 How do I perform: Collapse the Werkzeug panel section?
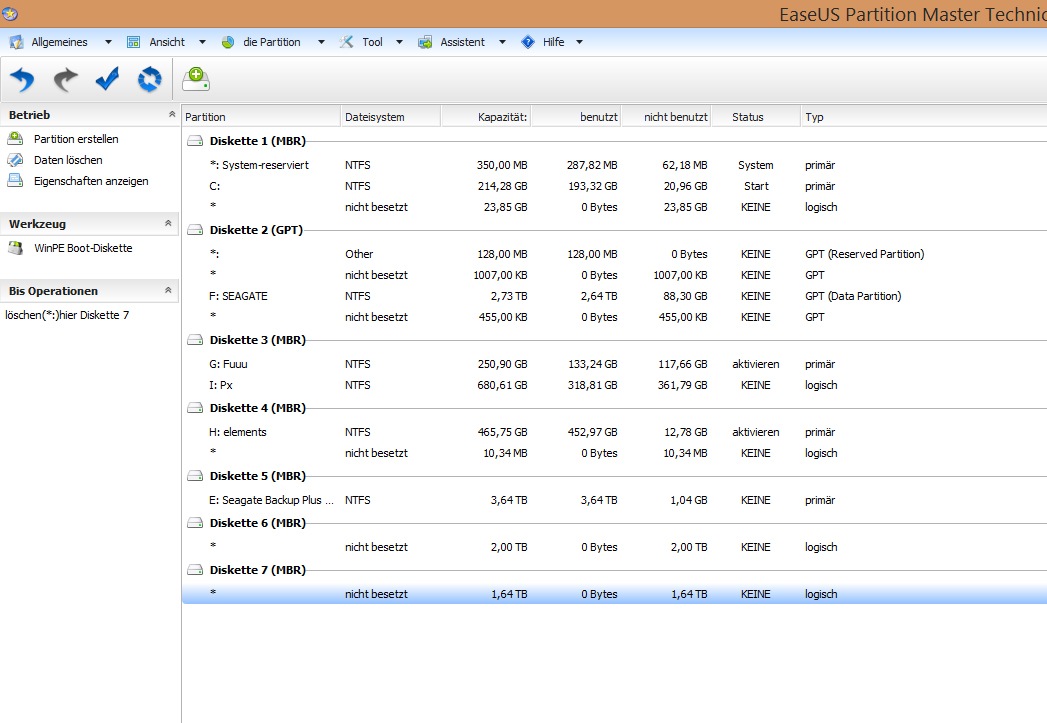pyautogui.click(x=168, y=223)
